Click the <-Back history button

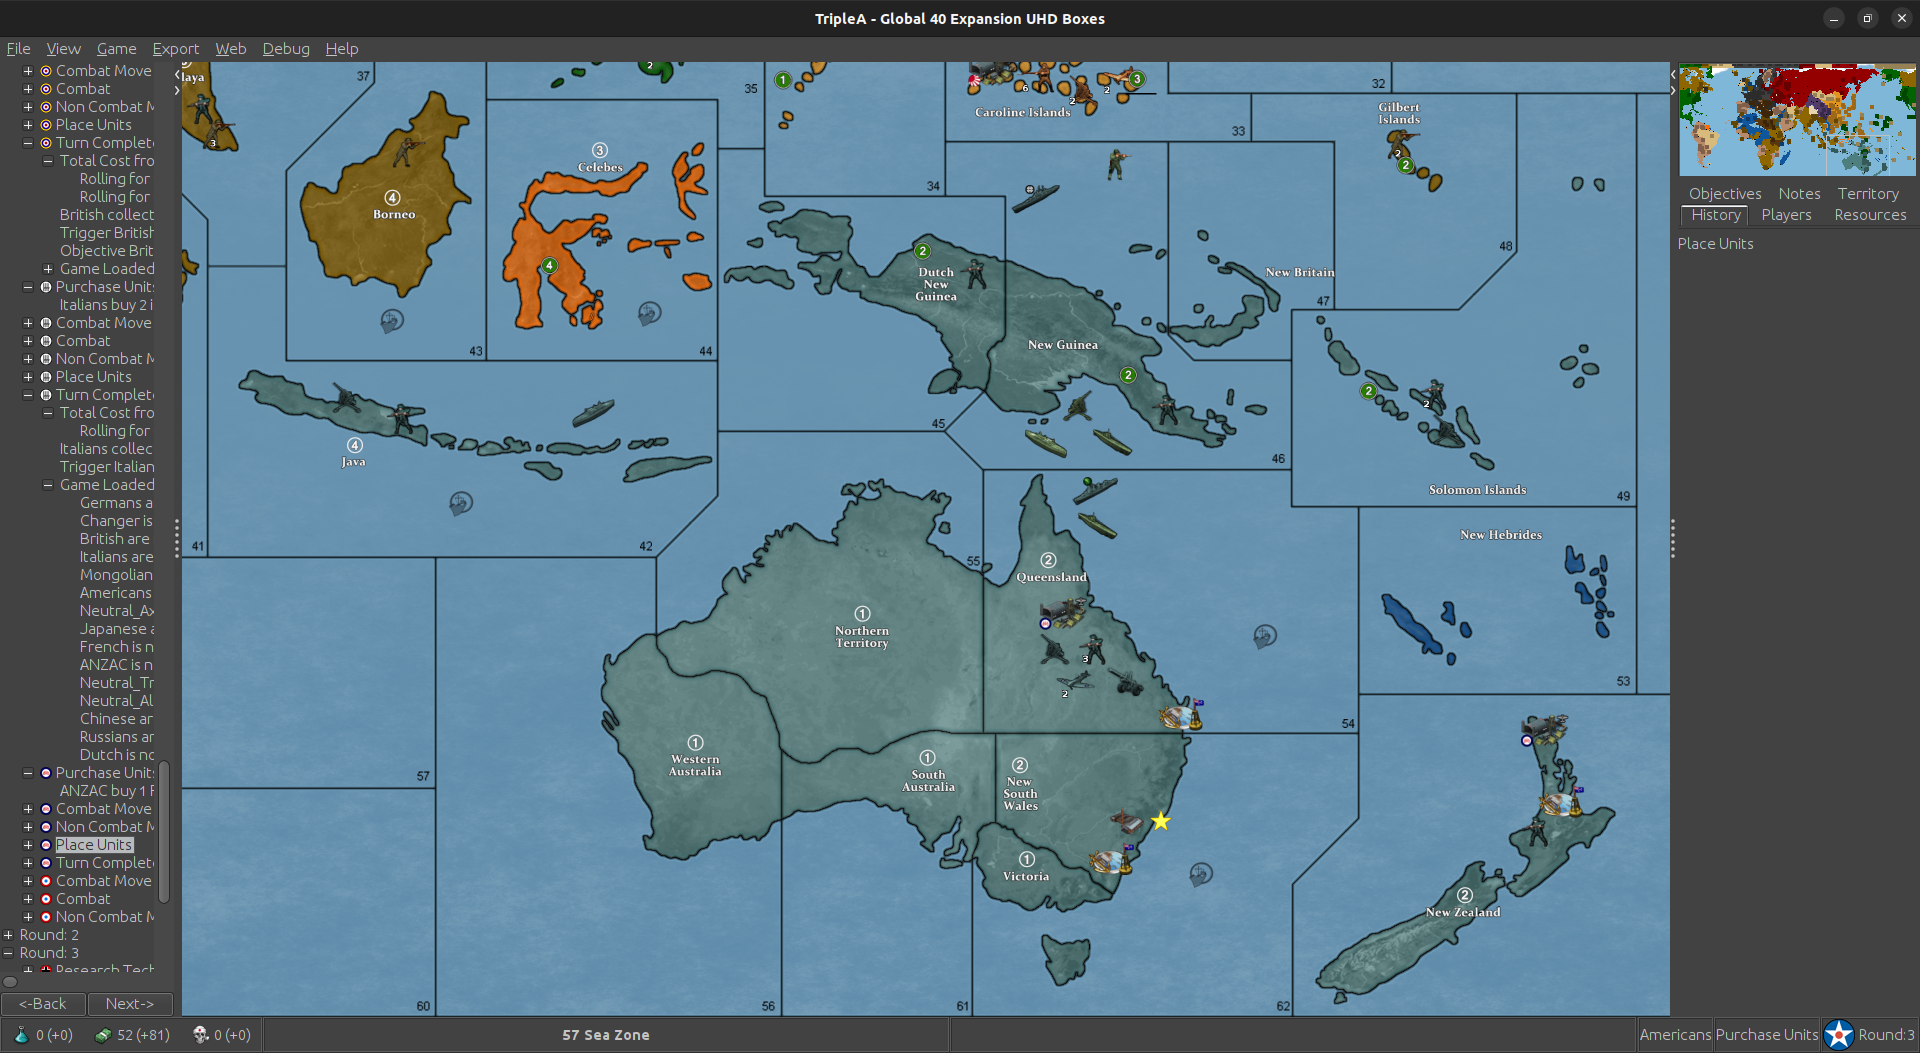(43, 1003)
